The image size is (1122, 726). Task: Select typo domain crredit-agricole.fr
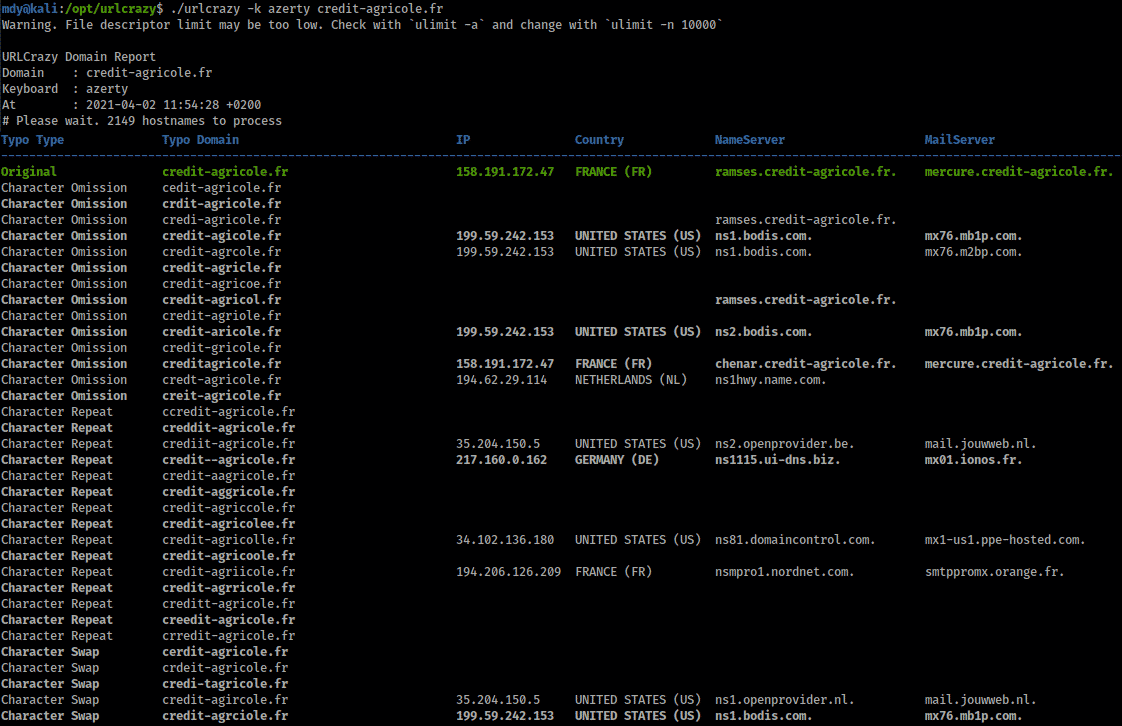pyautogui.click(x=229, y=637)
